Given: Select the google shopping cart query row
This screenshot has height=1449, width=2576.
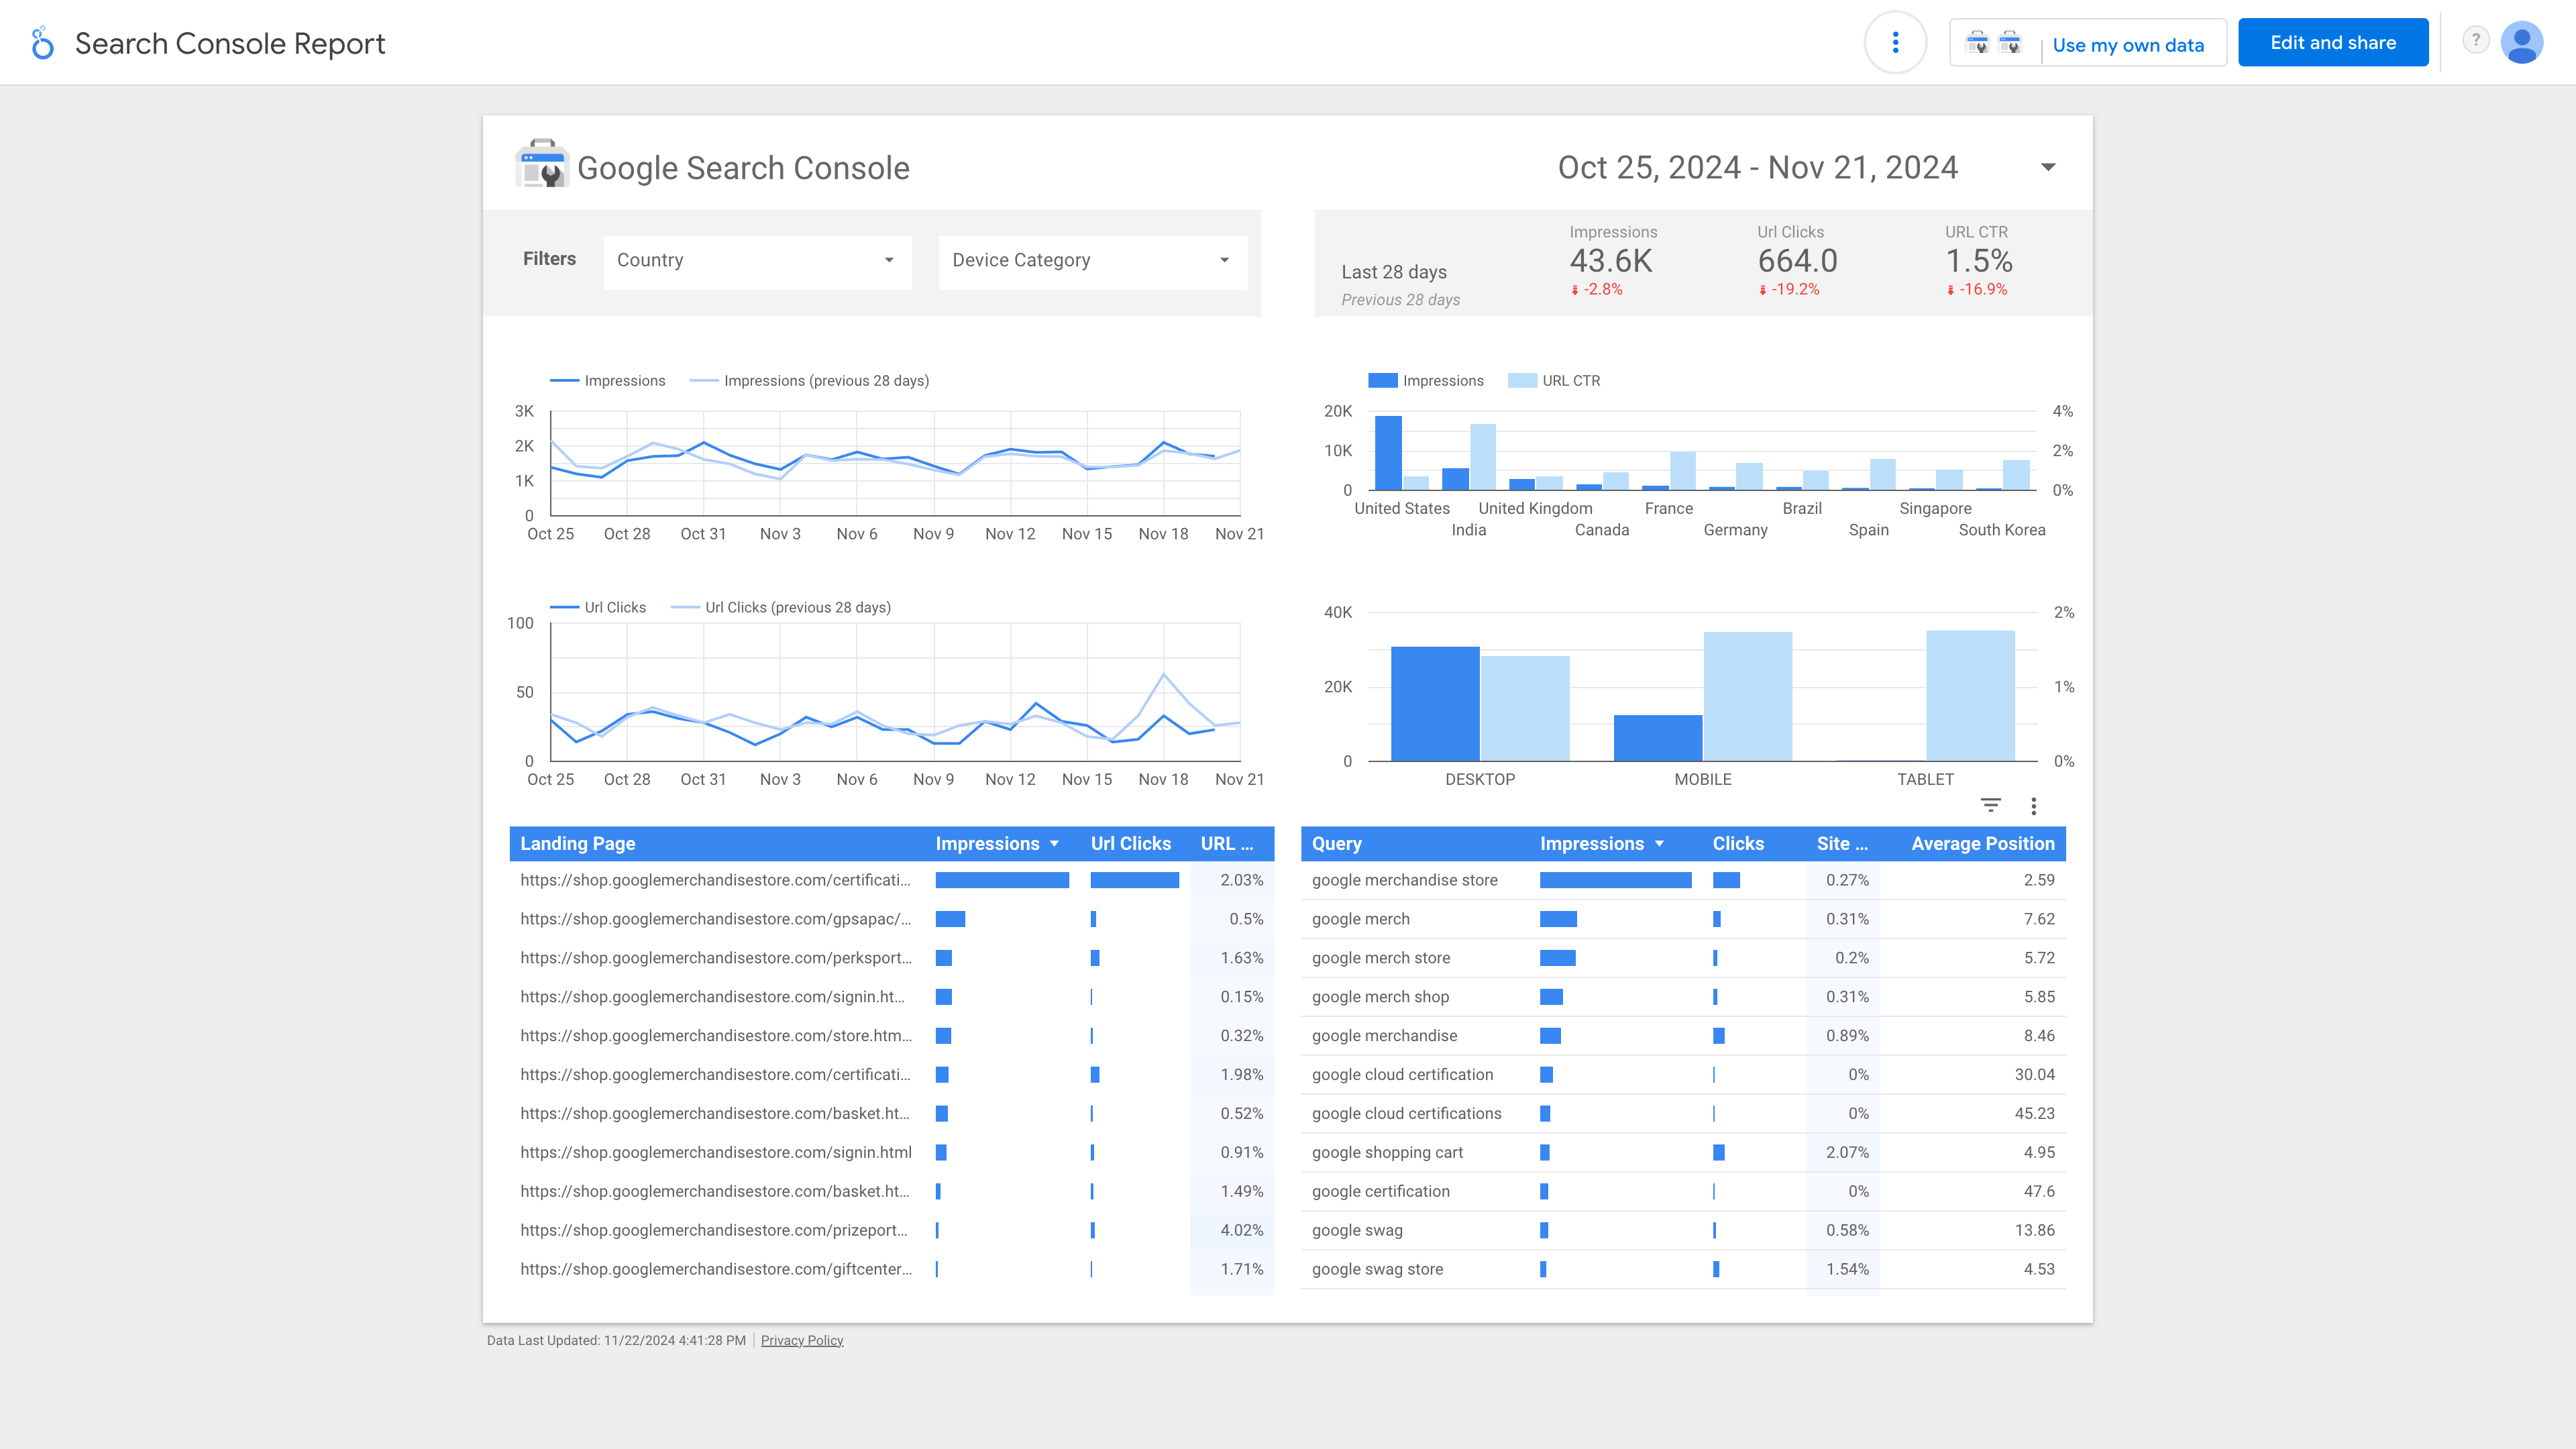Looking at the screenshot, I should tap(1683, 1153).
